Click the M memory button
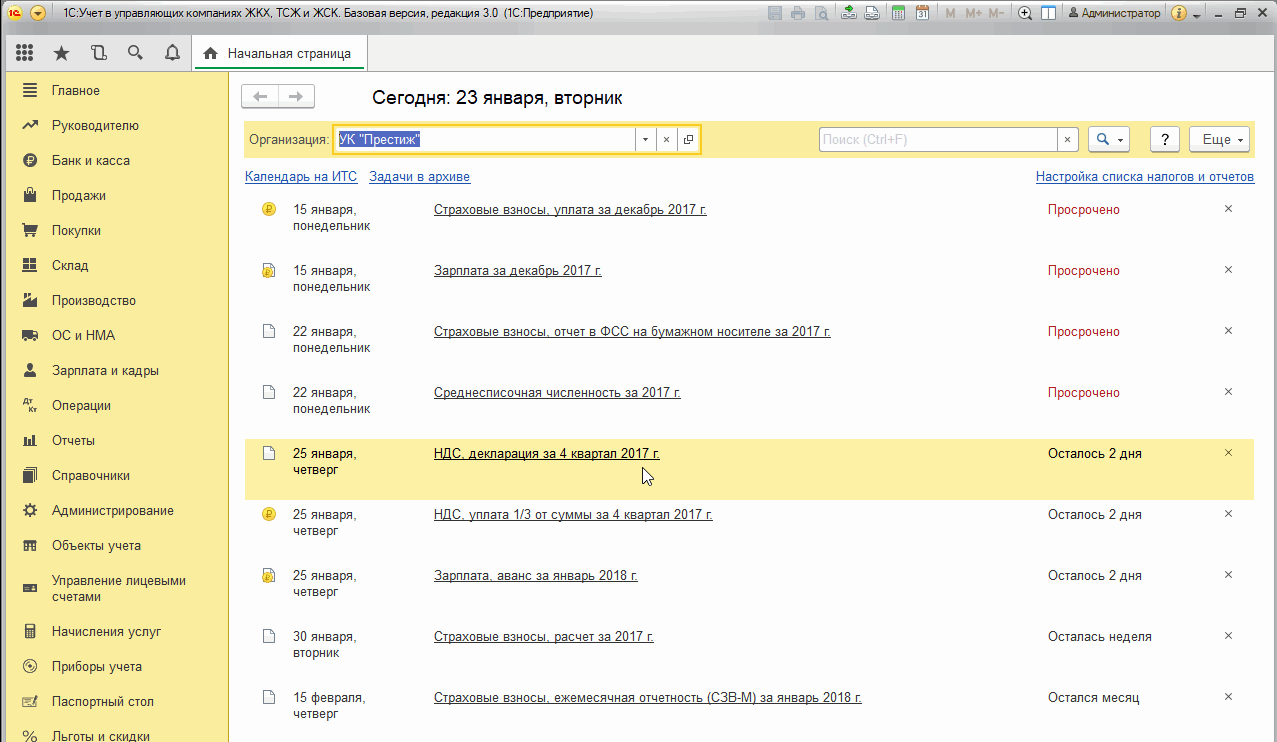 (x=950, y=13)
